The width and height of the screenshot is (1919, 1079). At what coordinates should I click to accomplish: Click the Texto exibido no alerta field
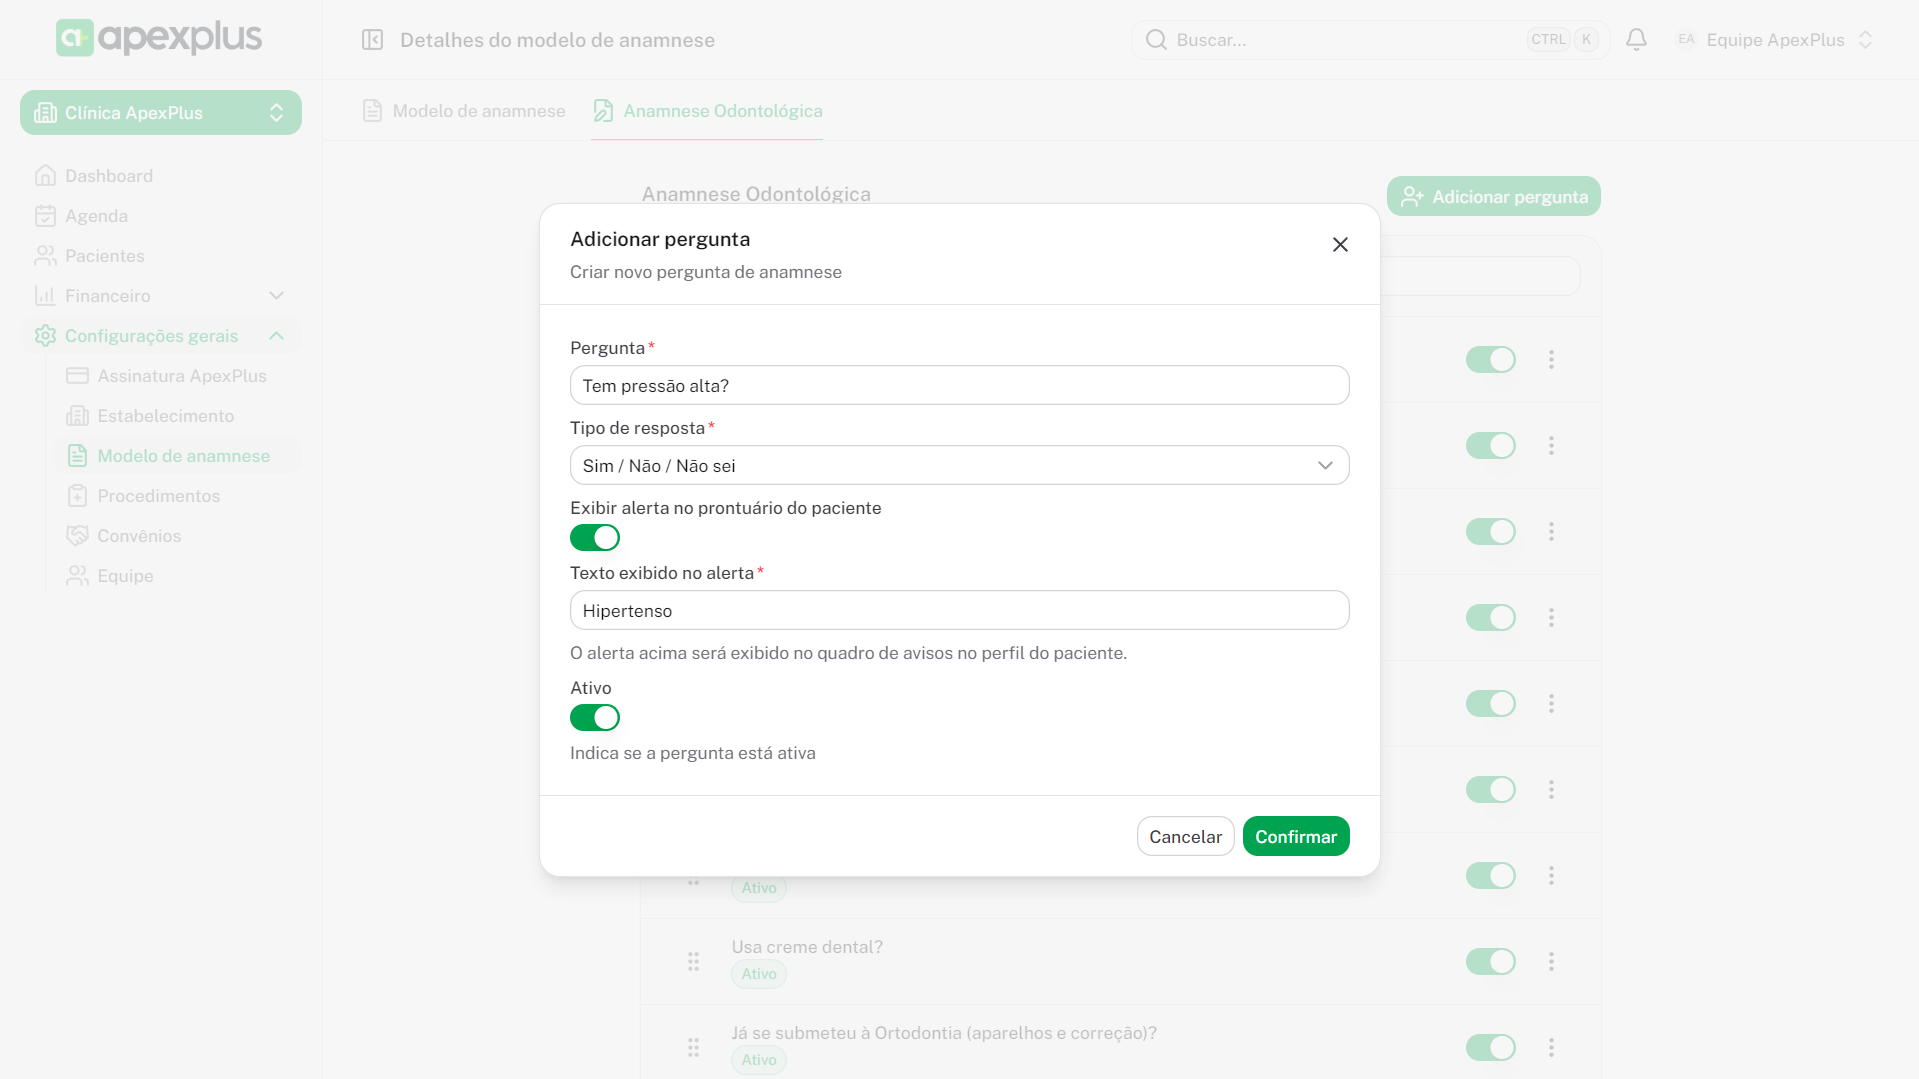959,611
